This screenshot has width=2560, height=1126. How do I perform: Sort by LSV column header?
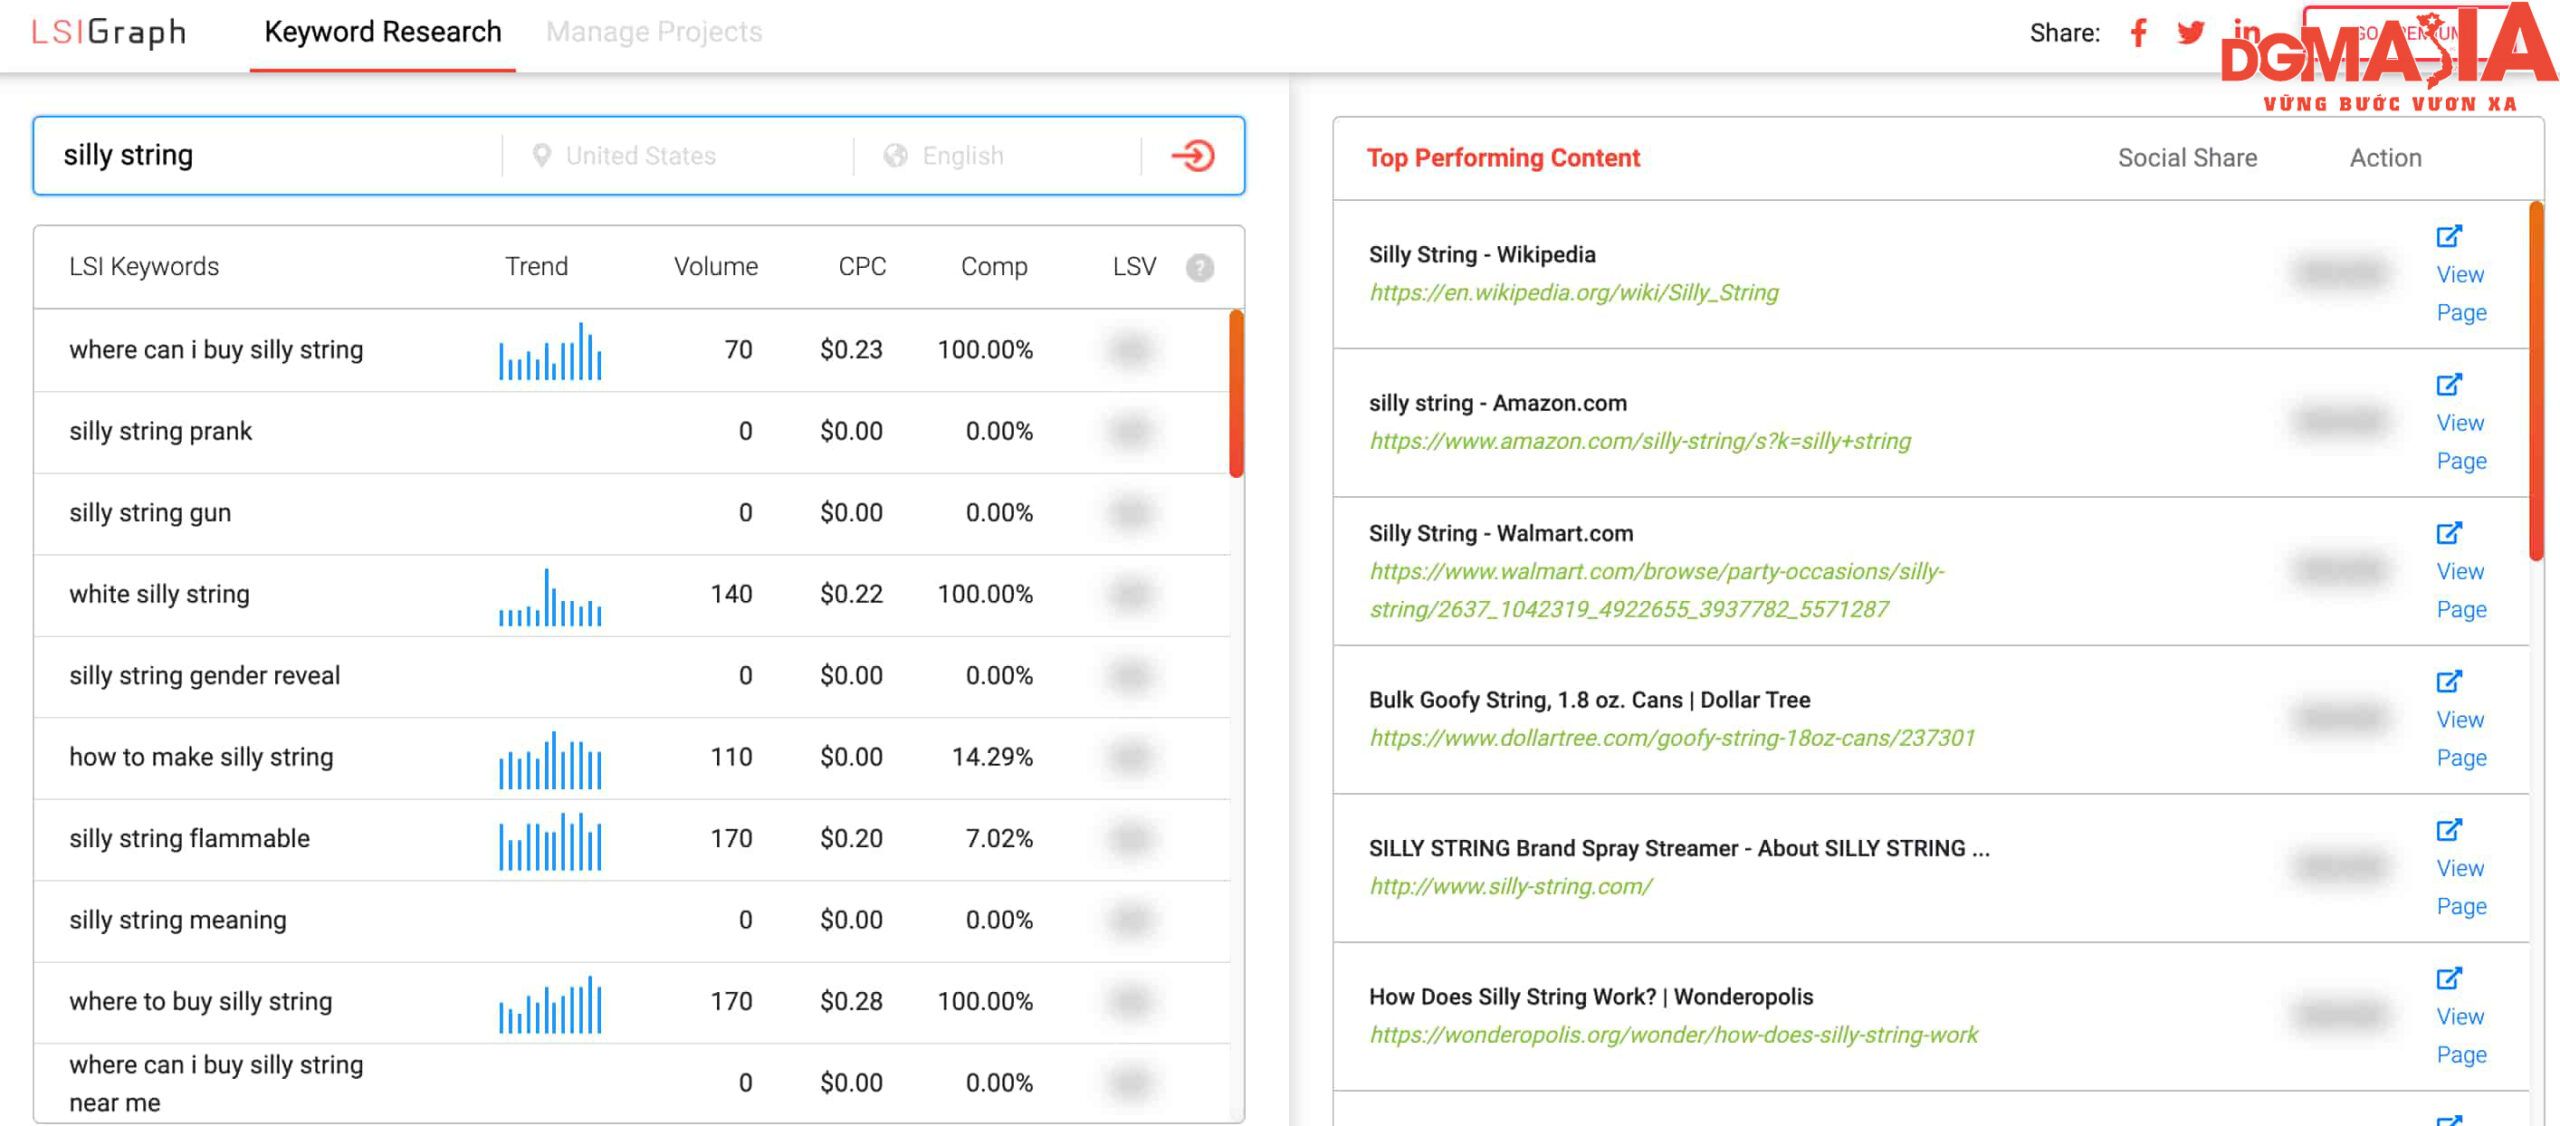pyautogui.click(x=1134, y=266)
